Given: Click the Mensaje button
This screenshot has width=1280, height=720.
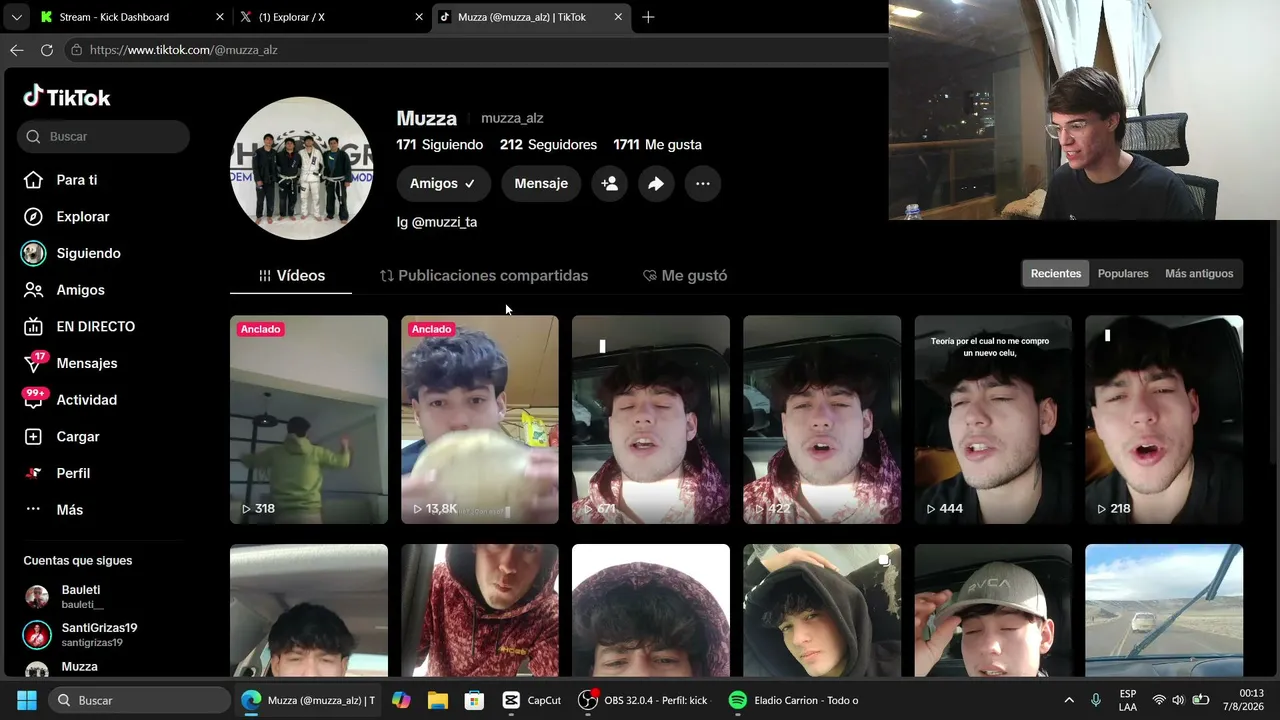Looking at the screenshot, I should pos(541,184).
